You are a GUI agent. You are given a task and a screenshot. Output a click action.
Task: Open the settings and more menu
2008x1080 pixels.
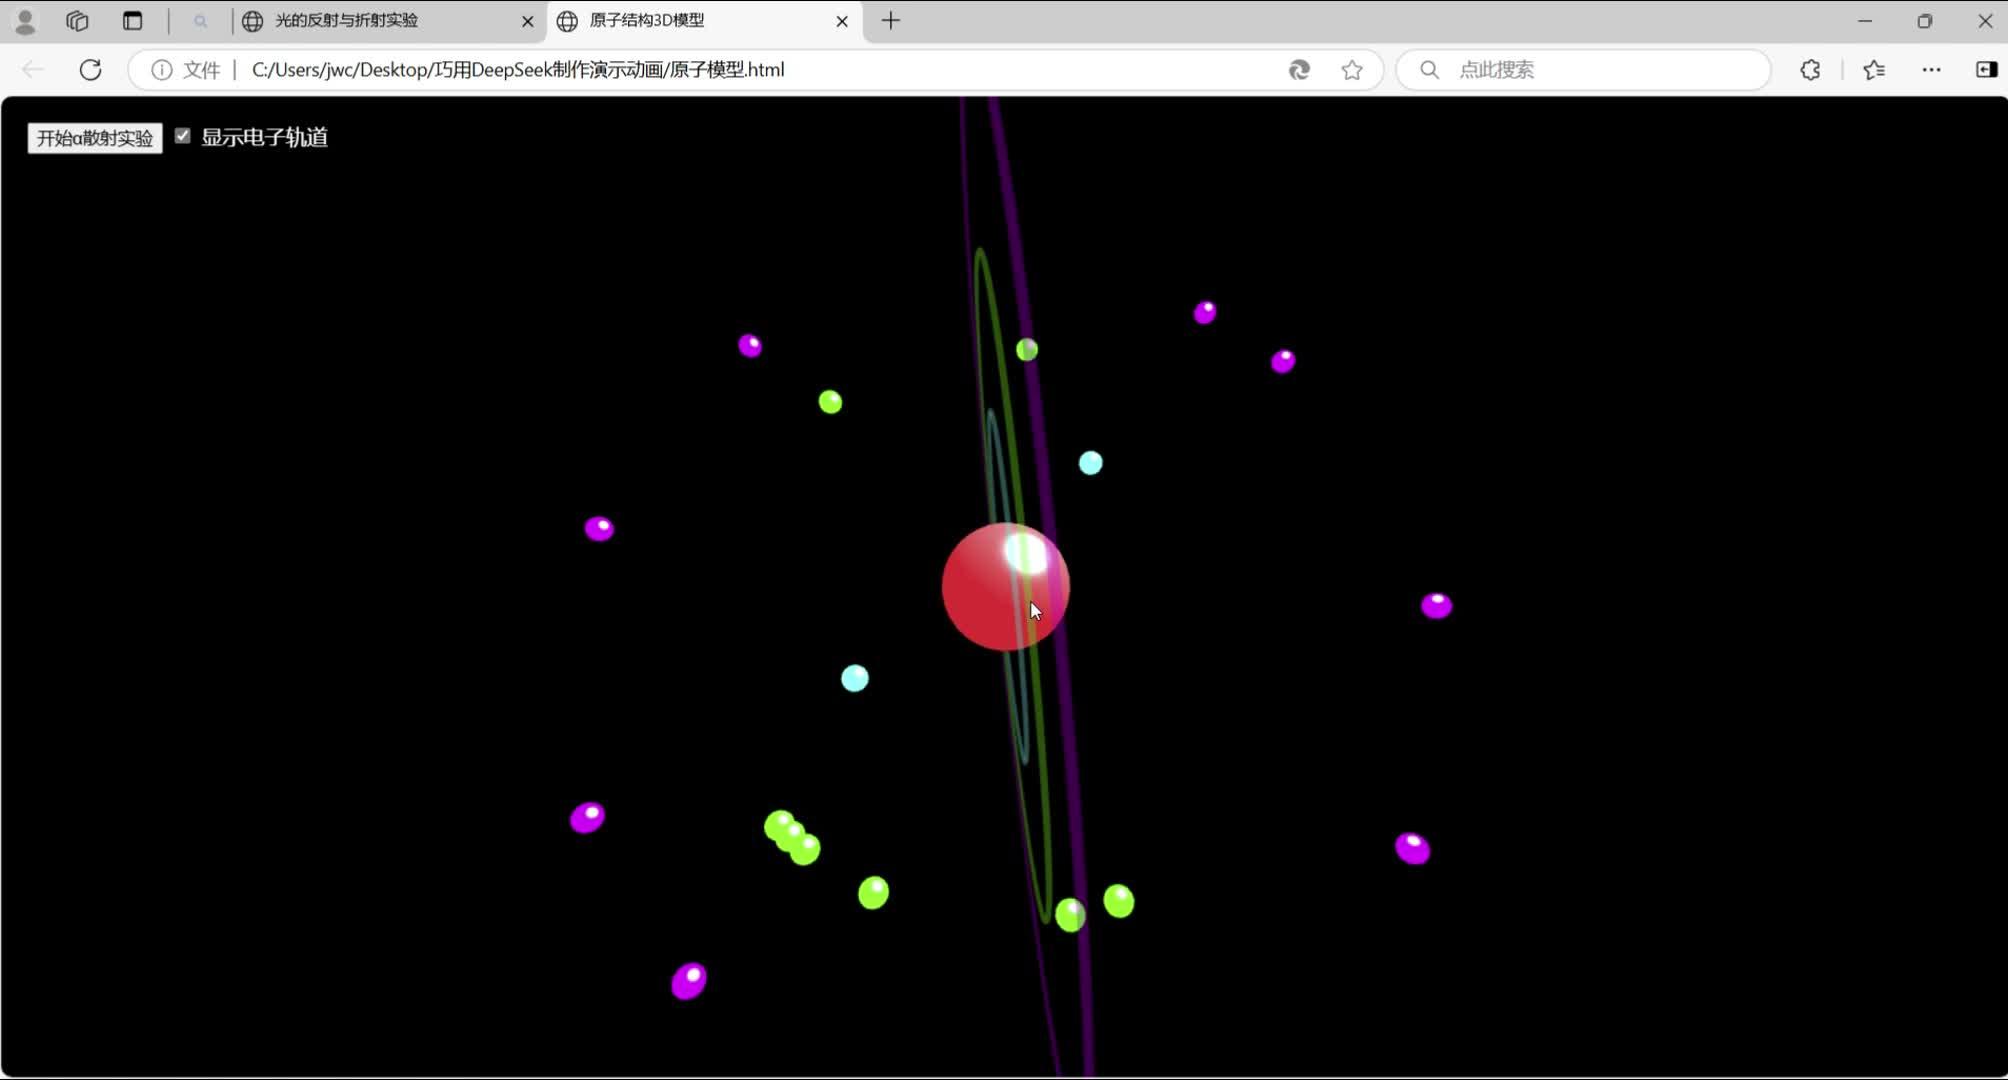coord(1931,70)
